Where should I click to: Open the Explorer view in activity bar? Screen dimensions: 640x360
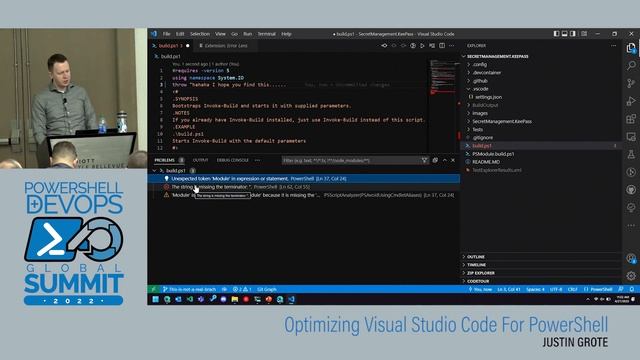click(631, 48)
